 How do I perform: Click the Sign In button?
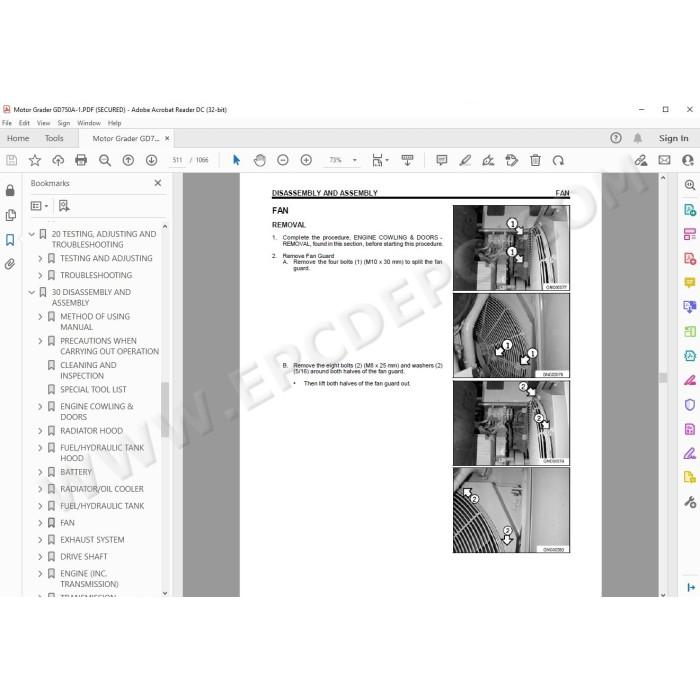674,138
